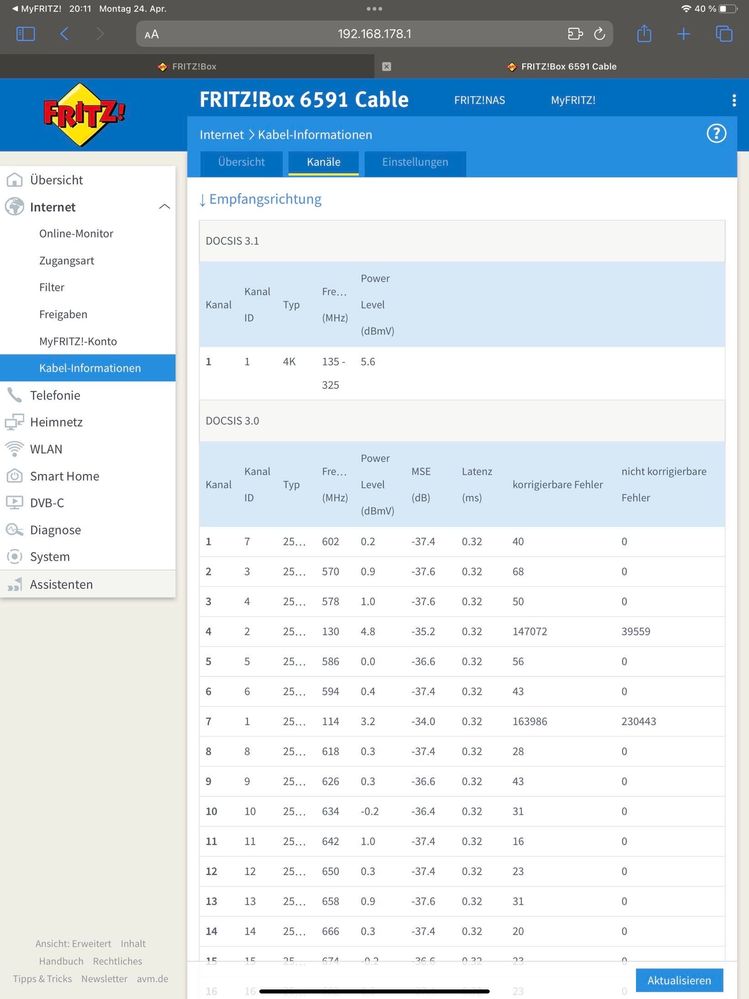Open Freigaben submenu item
The height and width of the screenshot is (999, 749).
(63, 314)
